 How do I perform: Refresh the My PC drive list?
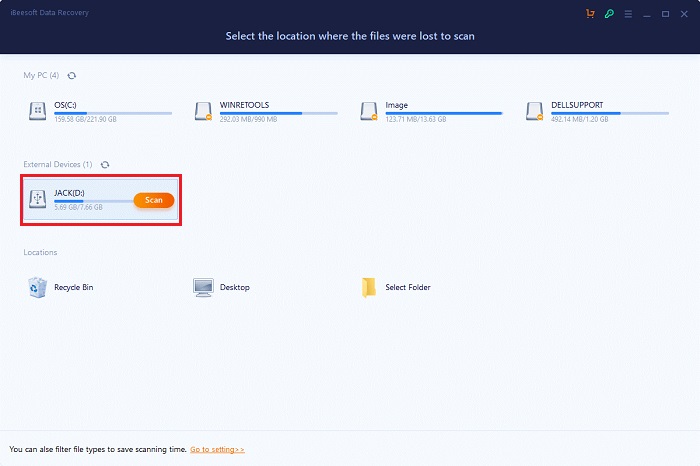[71, 75]
